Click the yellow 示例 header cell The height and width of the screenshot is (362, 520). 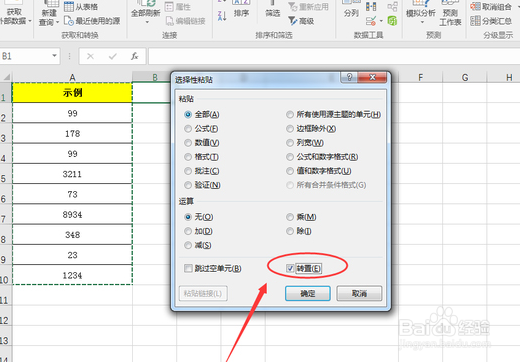[72, 93]
